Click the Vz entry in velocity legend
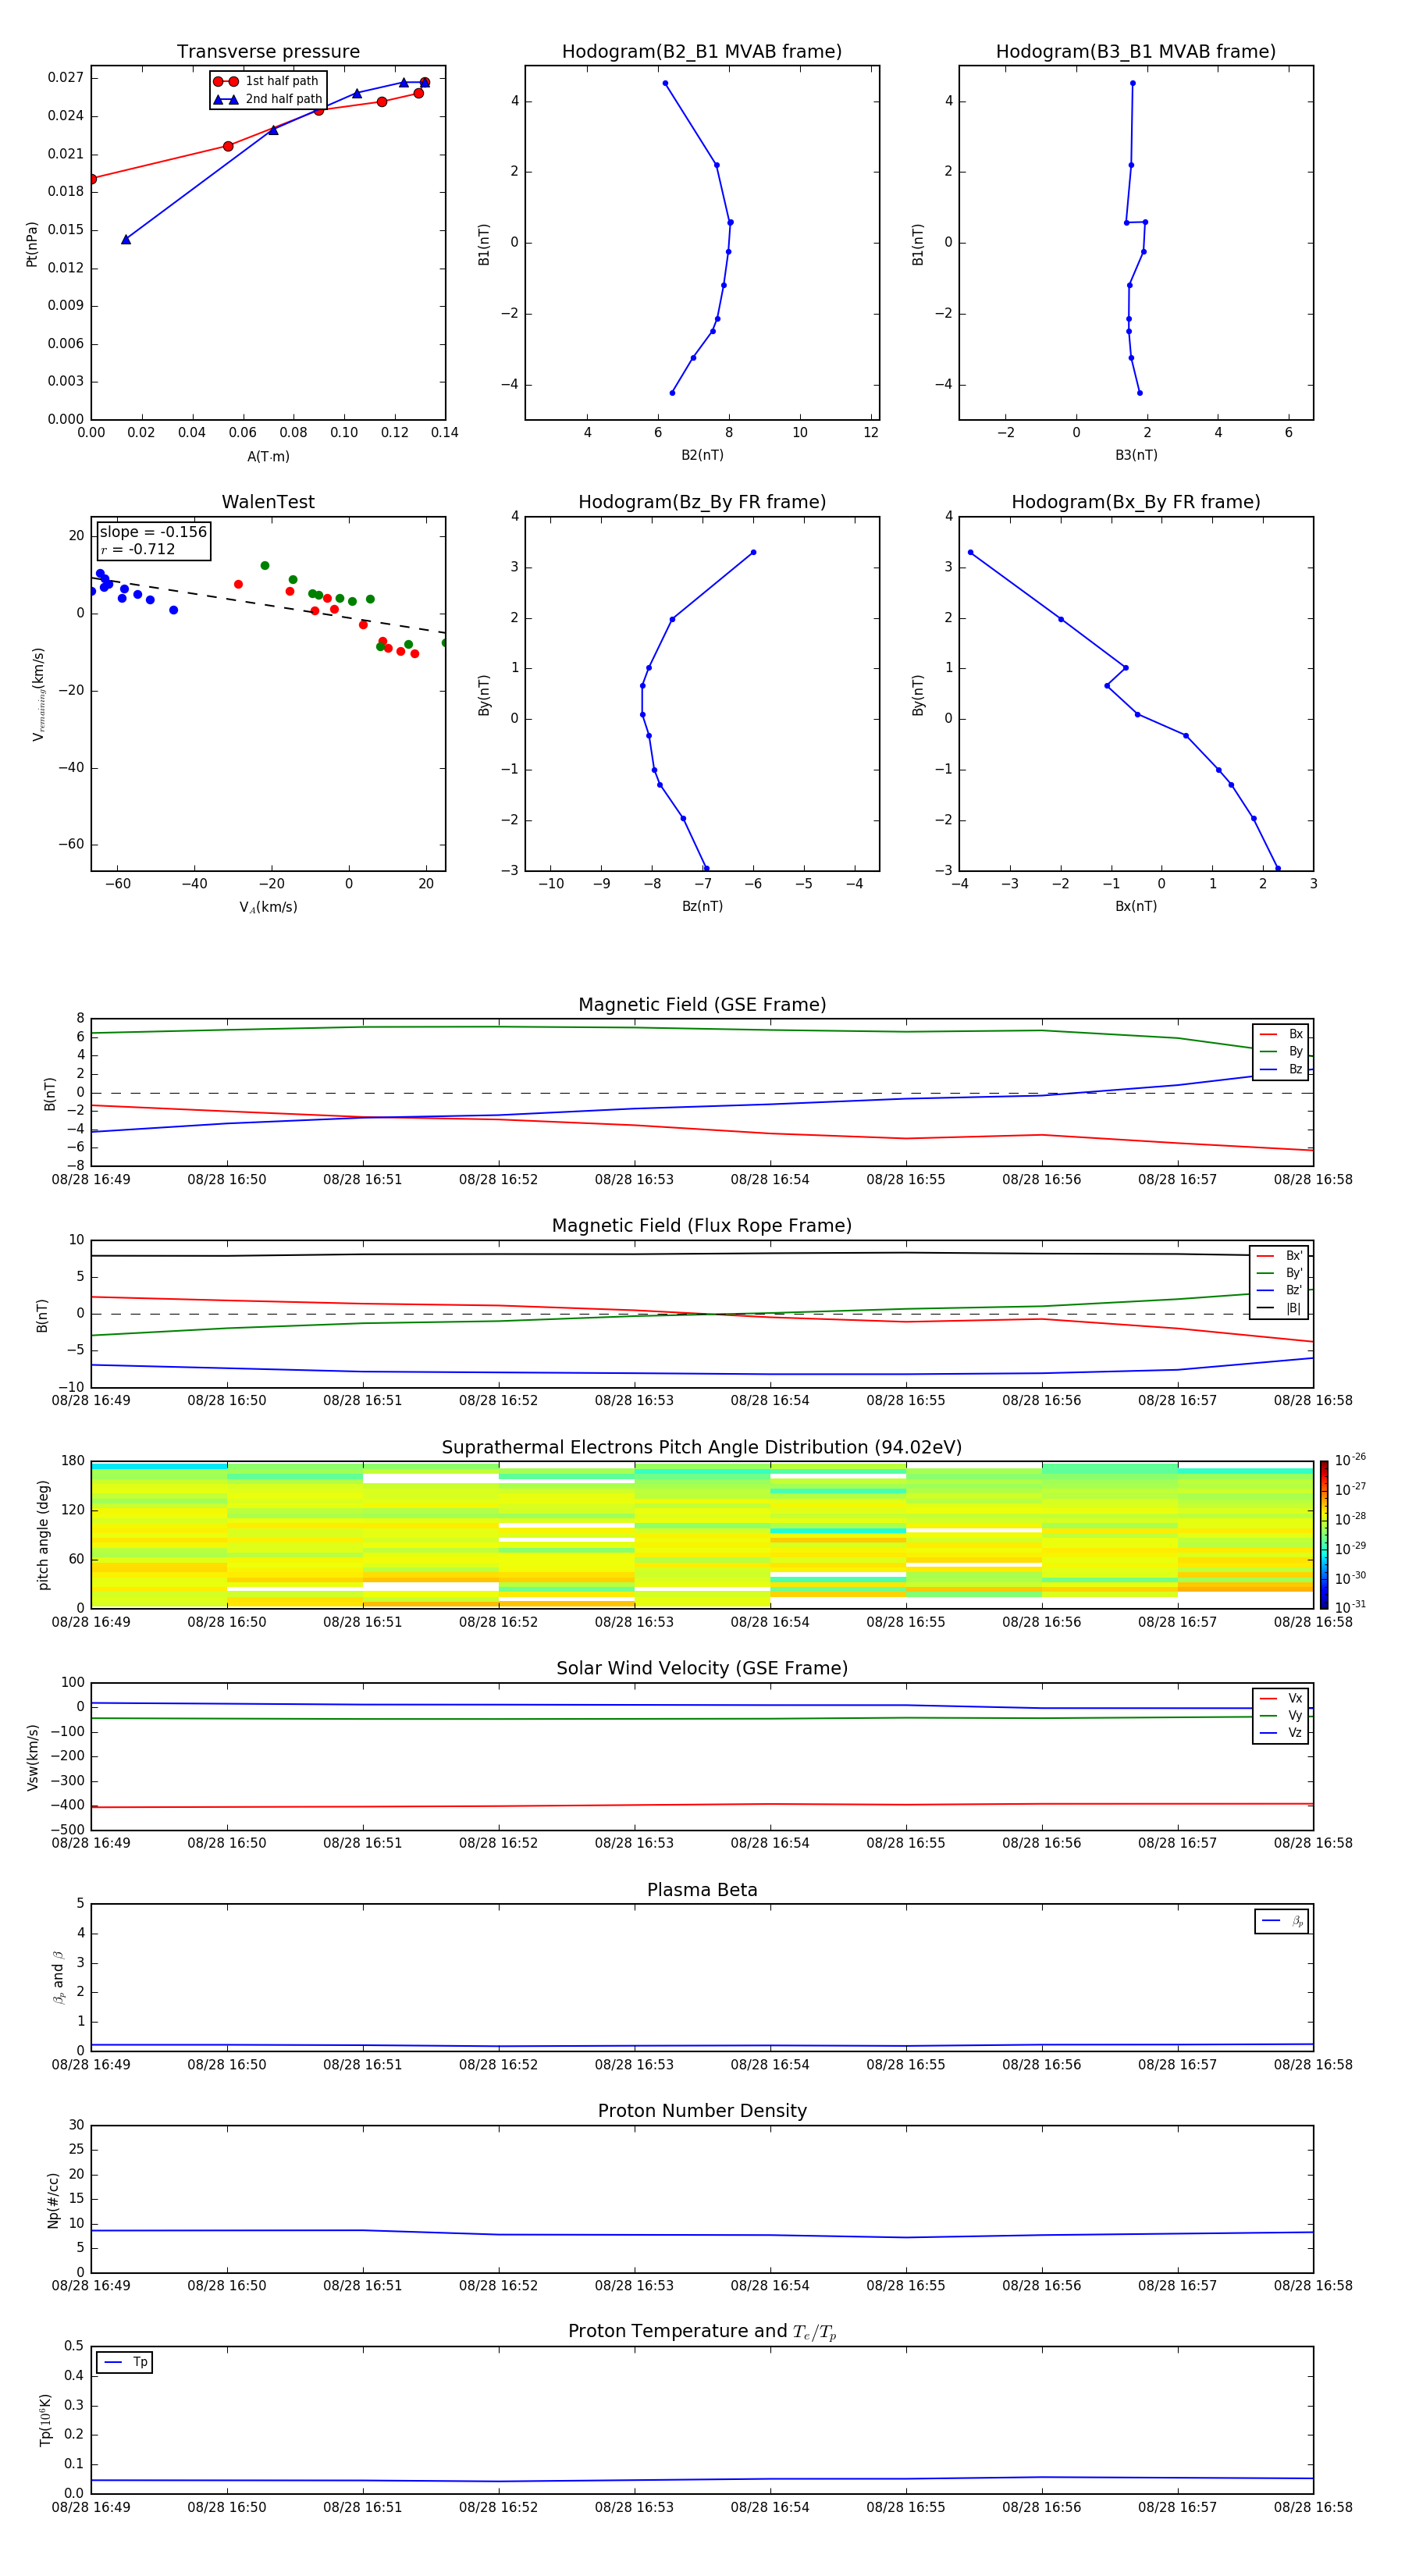 (1281, 1732)
